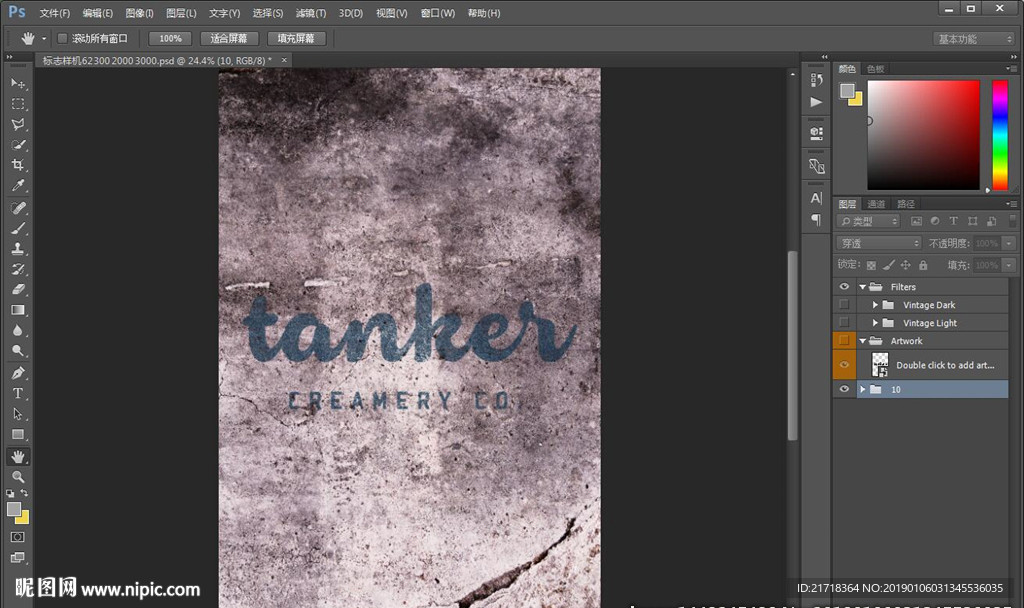The height and width of the screenshot is (608, 1024).
Task: Show the Vintage Light group
Action: click(844, 323)
